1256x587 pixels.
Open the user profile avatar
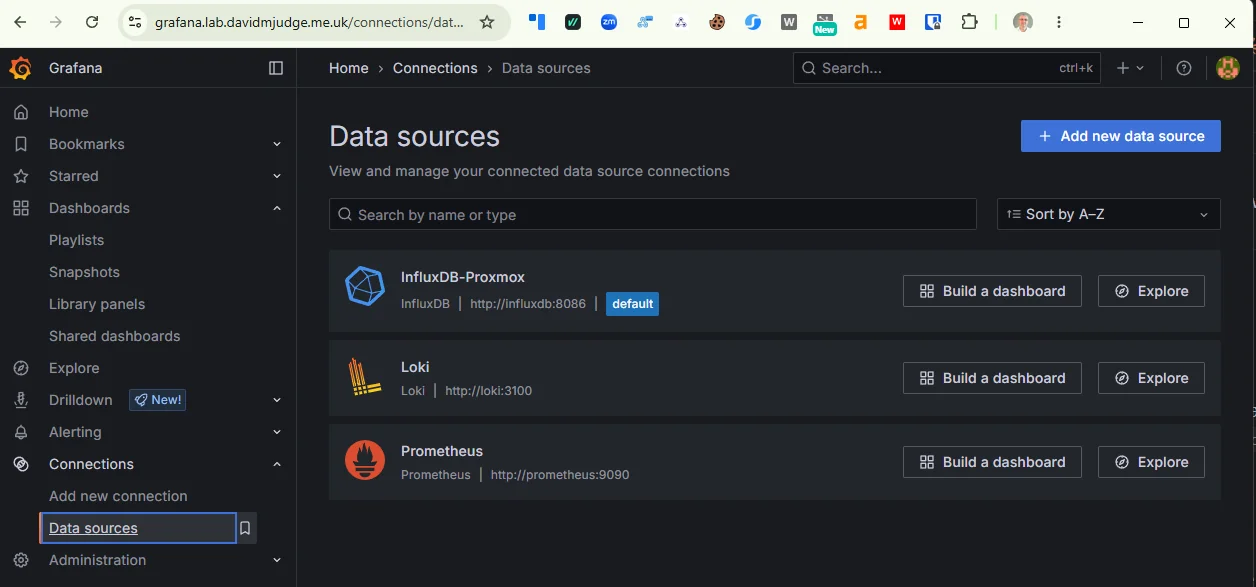1228,68
